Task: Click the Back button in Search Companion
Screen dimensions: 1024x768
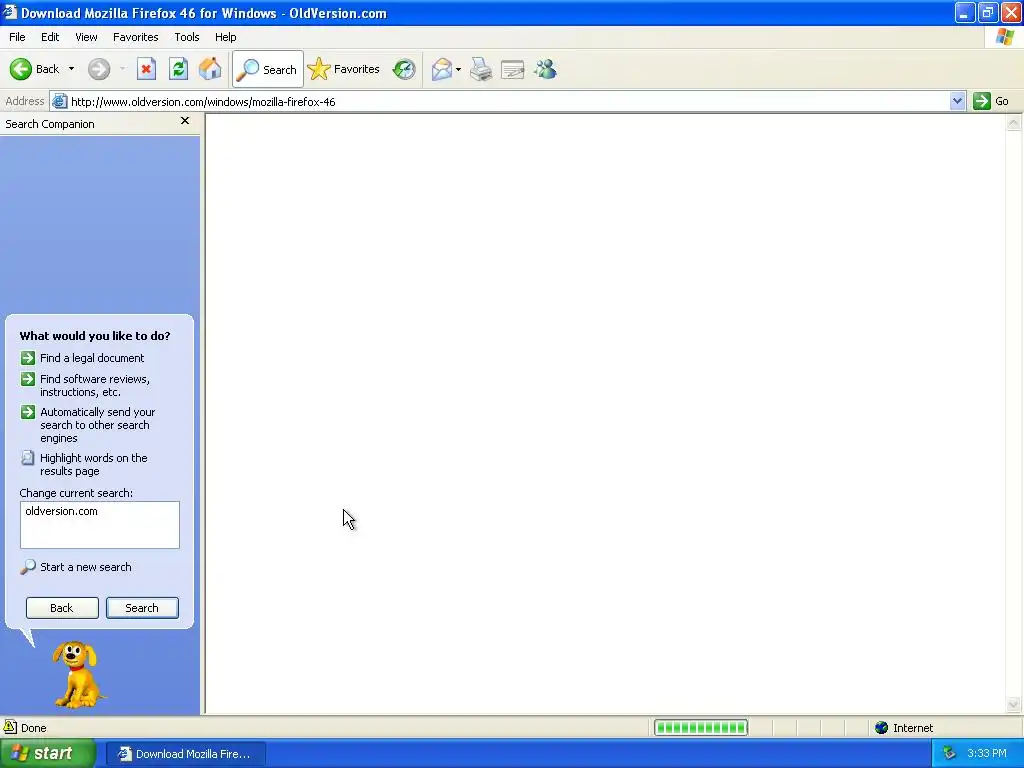Action: [x=62, y=608]
